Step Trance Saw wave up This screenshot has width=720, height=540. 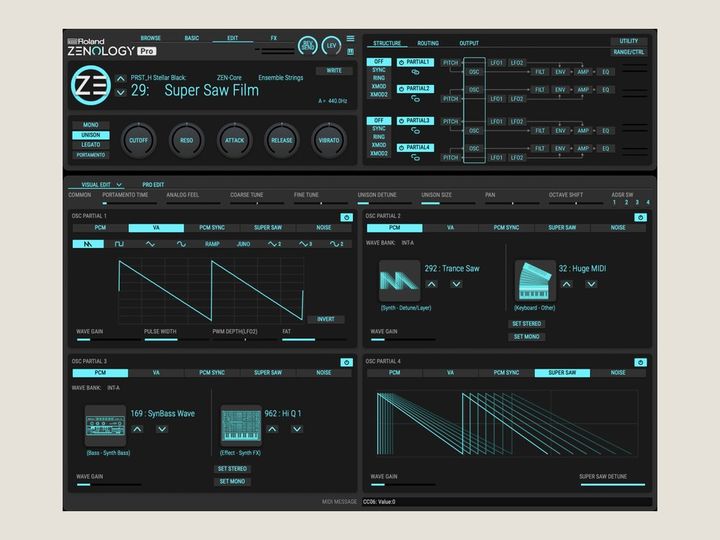pos(431,284)
